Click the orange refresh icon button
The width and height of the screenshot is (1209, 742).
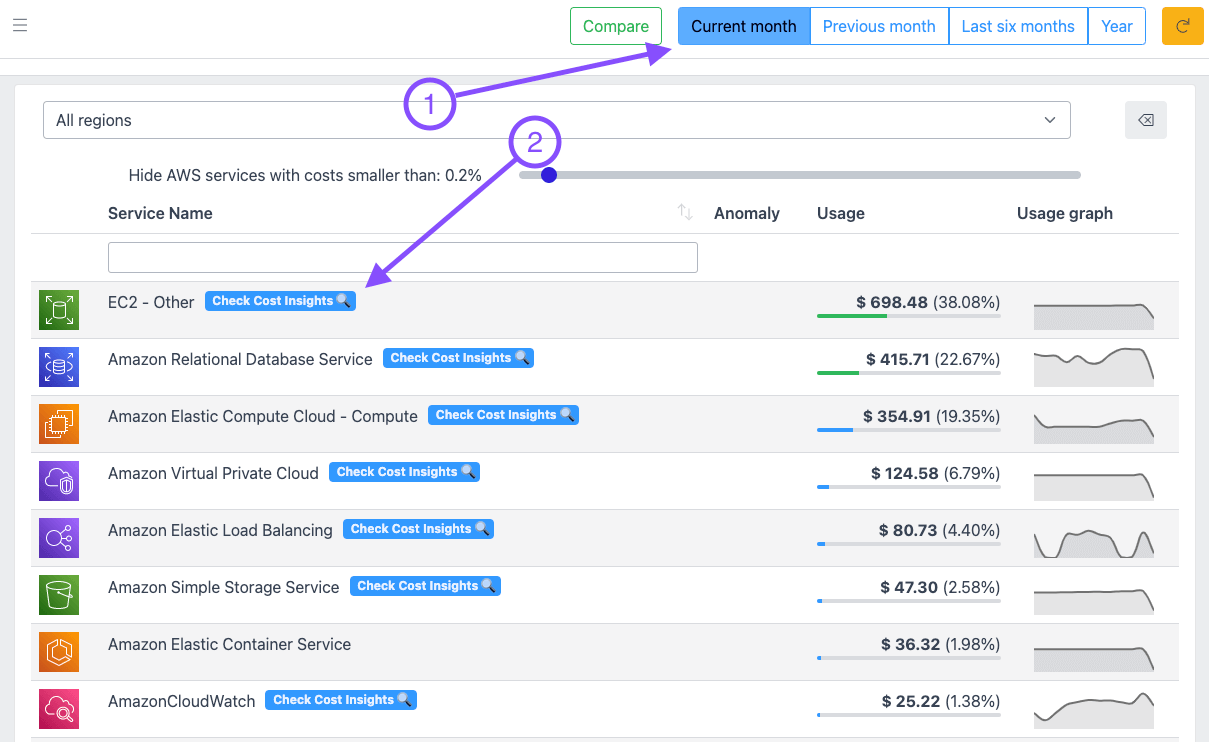pyautogui.click(x=1182, y=26)
